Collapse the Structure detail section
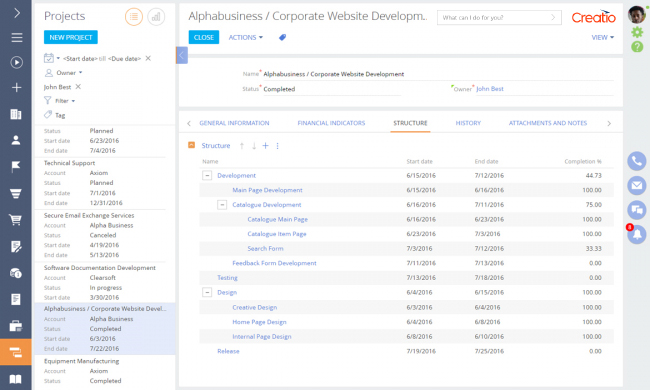The width and height of the screenshot is (650, 390). pos(191,145)
